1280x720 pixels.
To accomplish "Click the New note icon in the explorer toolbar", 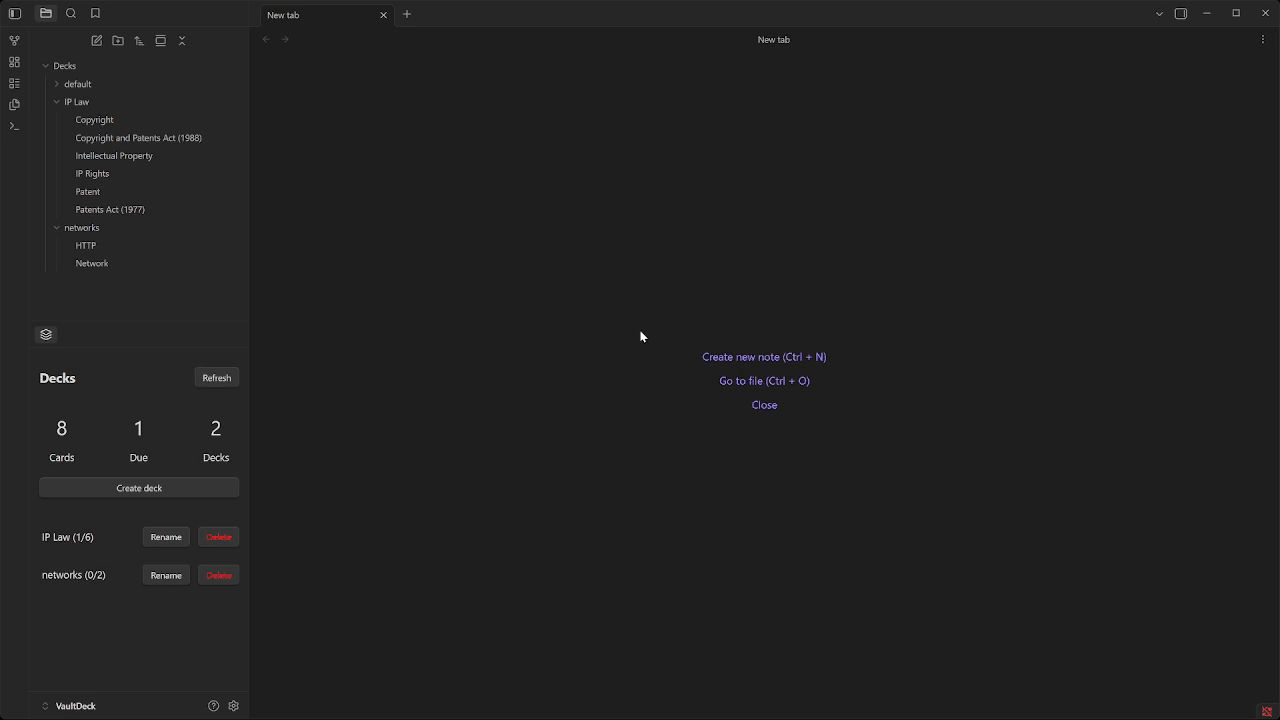I will (x=96, y=40).
